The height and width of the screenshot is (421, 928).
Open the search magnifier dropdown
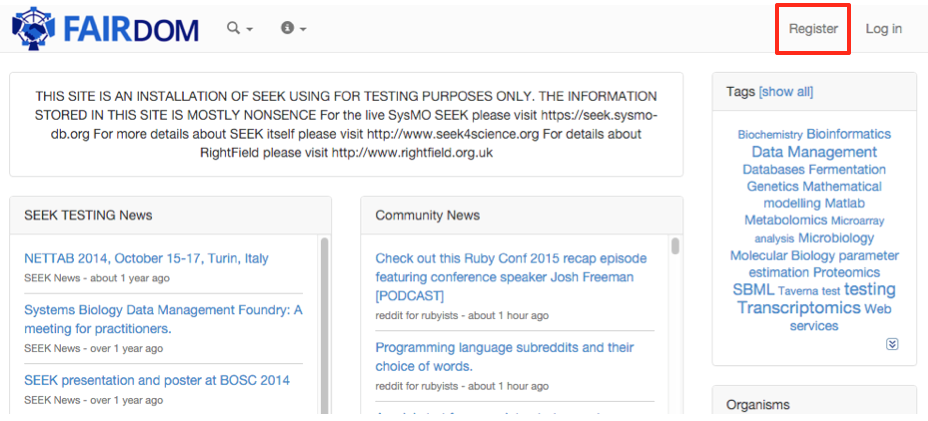(x=239, y=29)
